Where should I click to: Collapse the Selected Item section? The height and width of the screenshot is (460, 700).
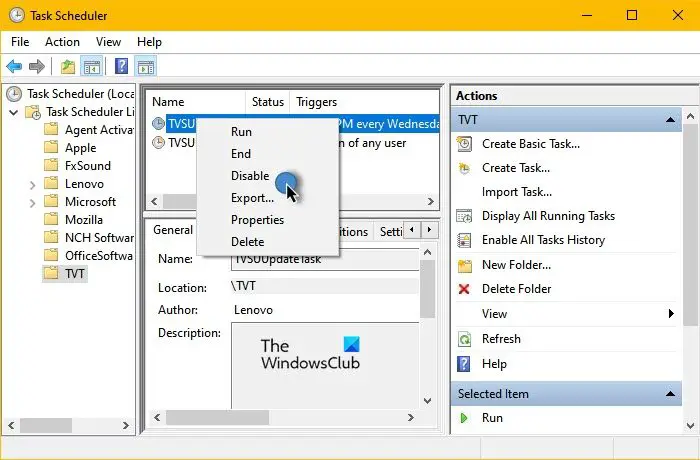tap(670, 394)
